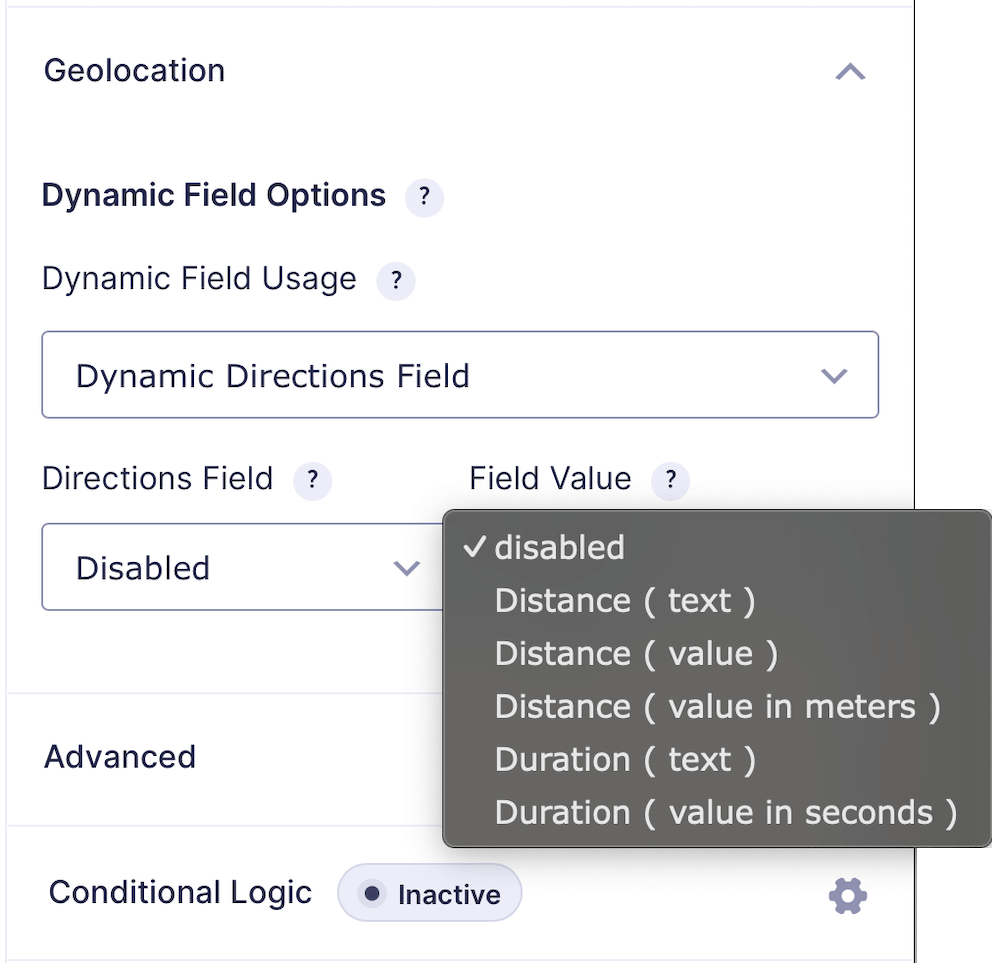The width and height of the screenshot is (1000, 963).
Task: Pick Distance ( value in meters ) option
Action: [x=717, y=706]
